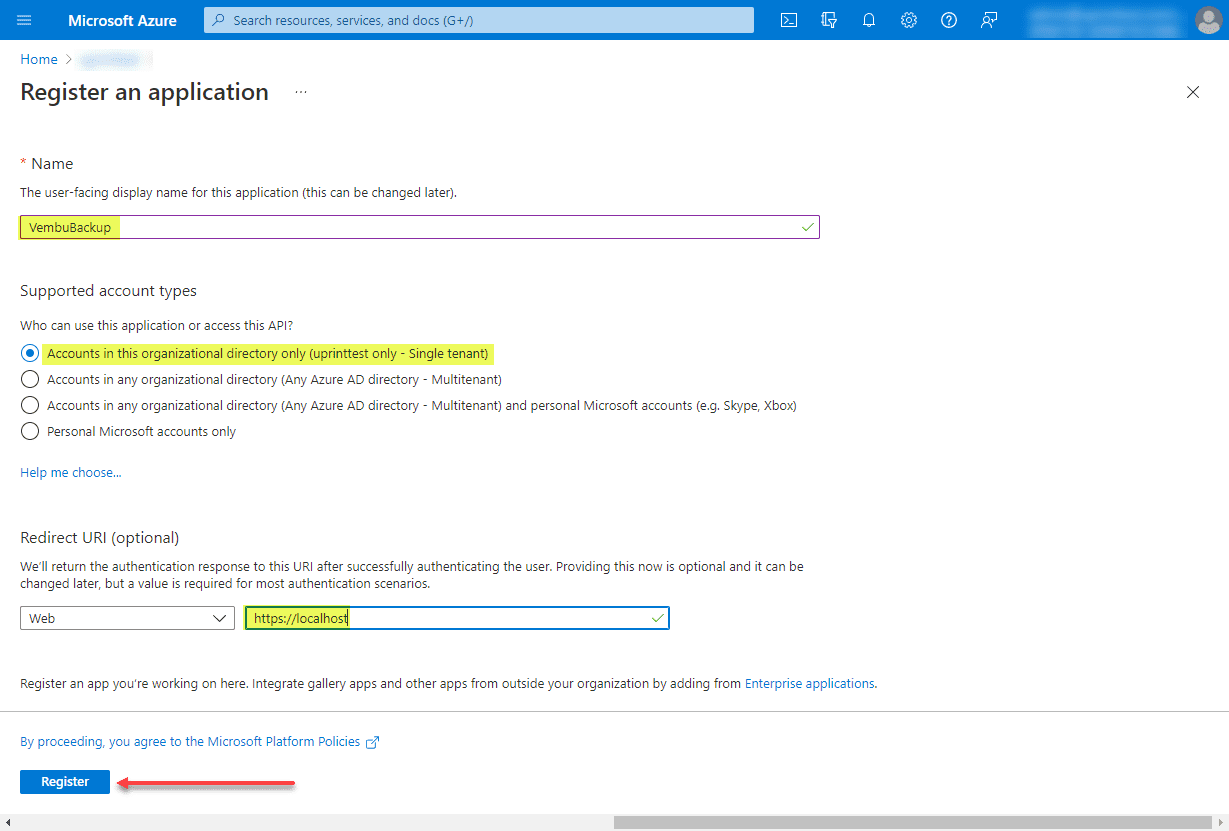This screenshot has width=1229, height=831.
Task: Open the Cloud Shell terminal icon
Action: pos(789,20)
